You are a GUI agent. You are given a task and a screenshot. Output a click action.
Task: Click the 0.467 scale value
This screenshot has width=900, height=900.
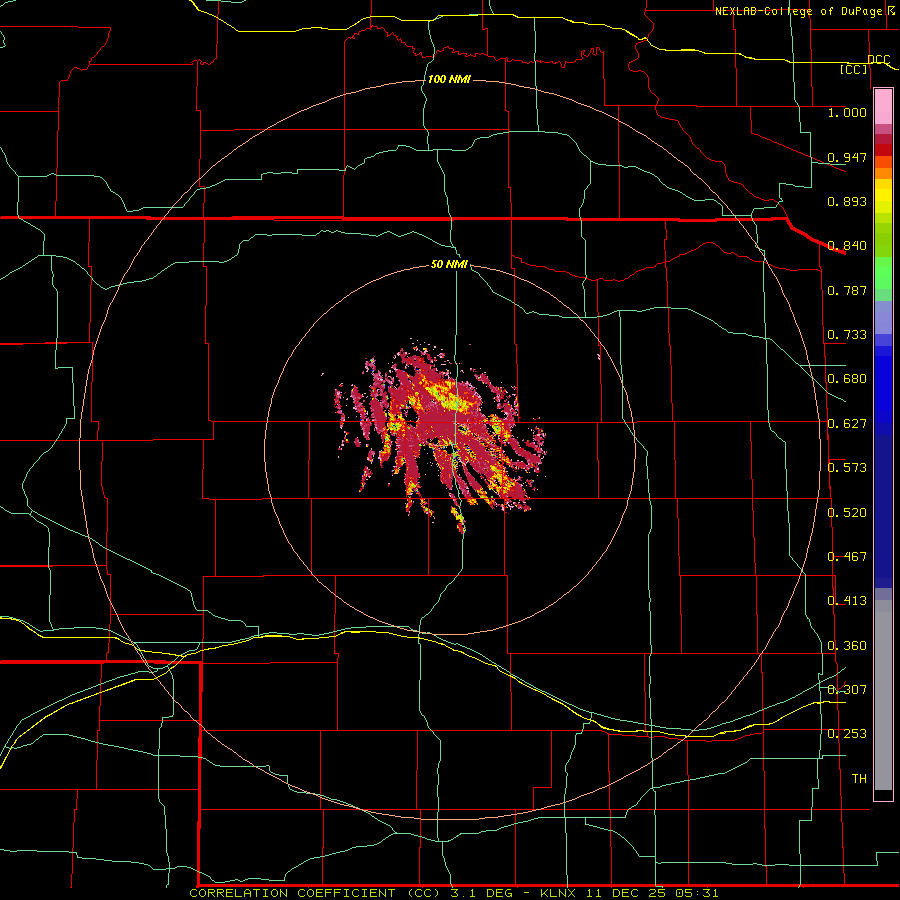[x=847, y=557]
